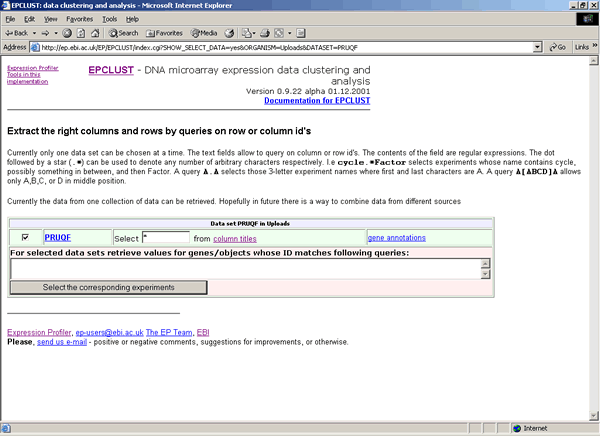Click the text area scroll up arrow

[485, 263]
